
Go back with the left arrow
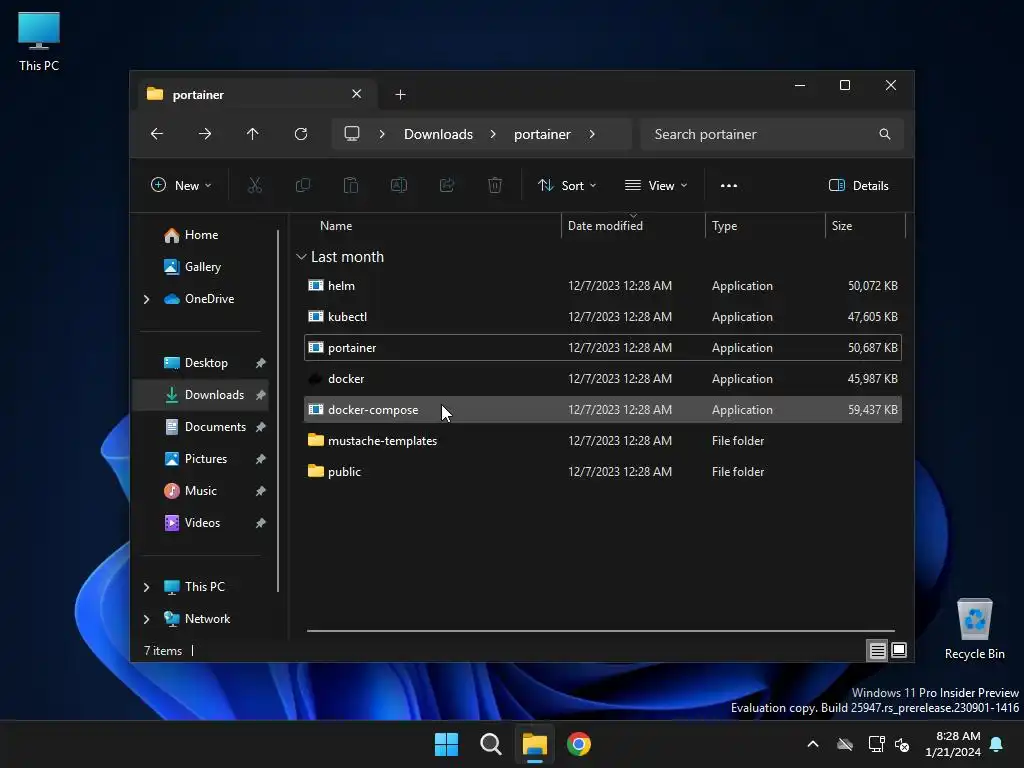(157, 134)
